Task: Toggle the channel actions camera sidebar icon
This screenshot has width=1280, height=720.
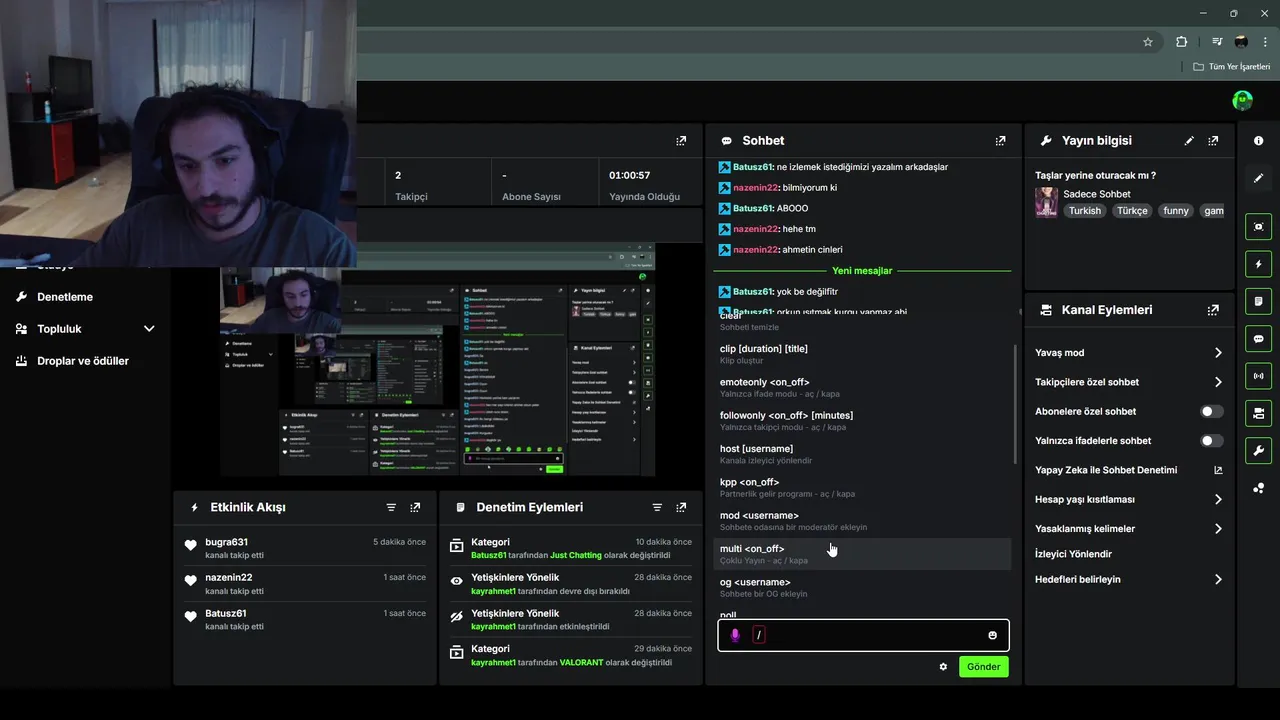Action: (x=1258, y=413)
